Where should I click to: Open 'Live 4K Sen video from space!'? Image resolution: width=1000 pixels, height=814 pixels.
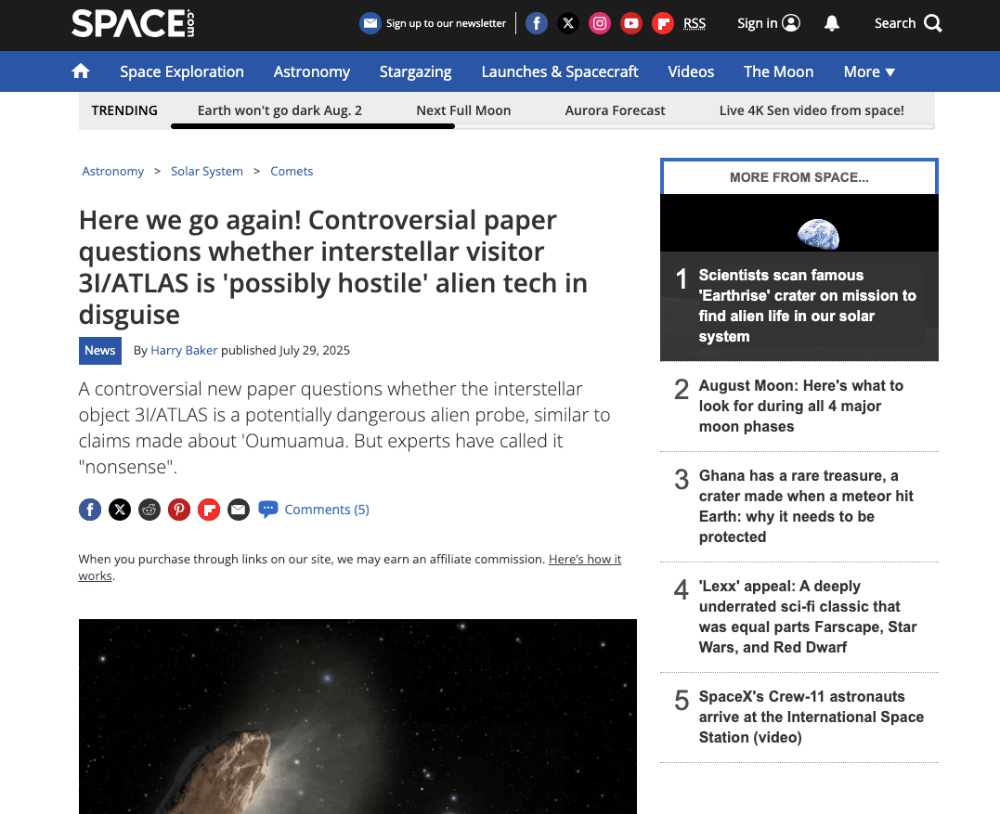(811, 110)
